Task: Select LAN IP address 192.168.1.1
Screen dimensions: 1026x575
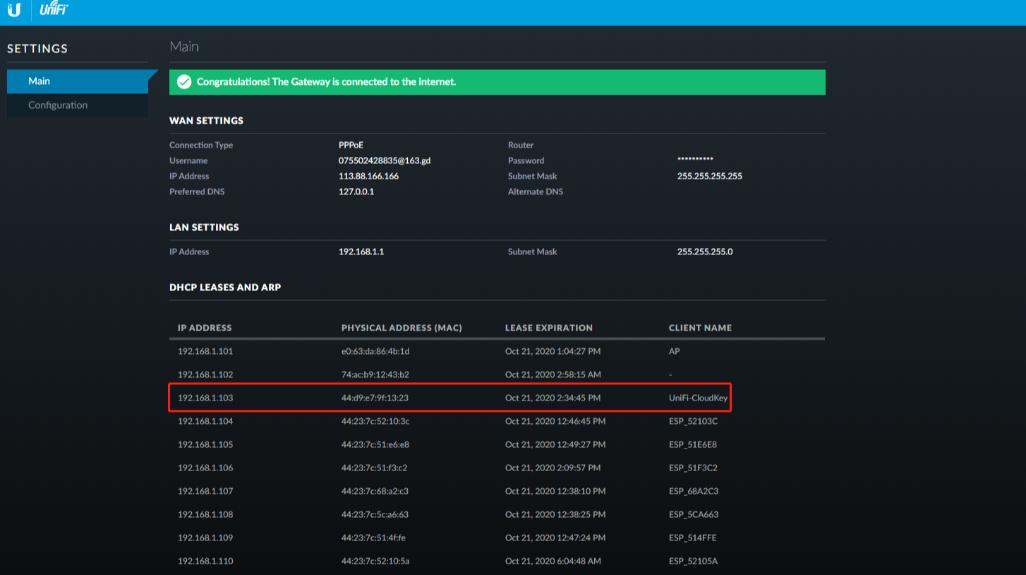Action: click(x=361, y=251)
